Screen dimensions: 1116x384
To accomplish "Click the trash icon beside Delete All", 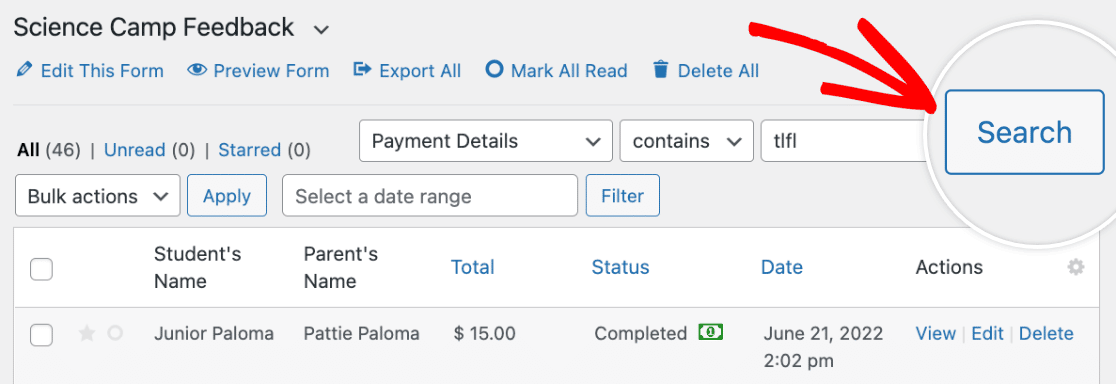I will pyautogui.click(x=661, y=70).
